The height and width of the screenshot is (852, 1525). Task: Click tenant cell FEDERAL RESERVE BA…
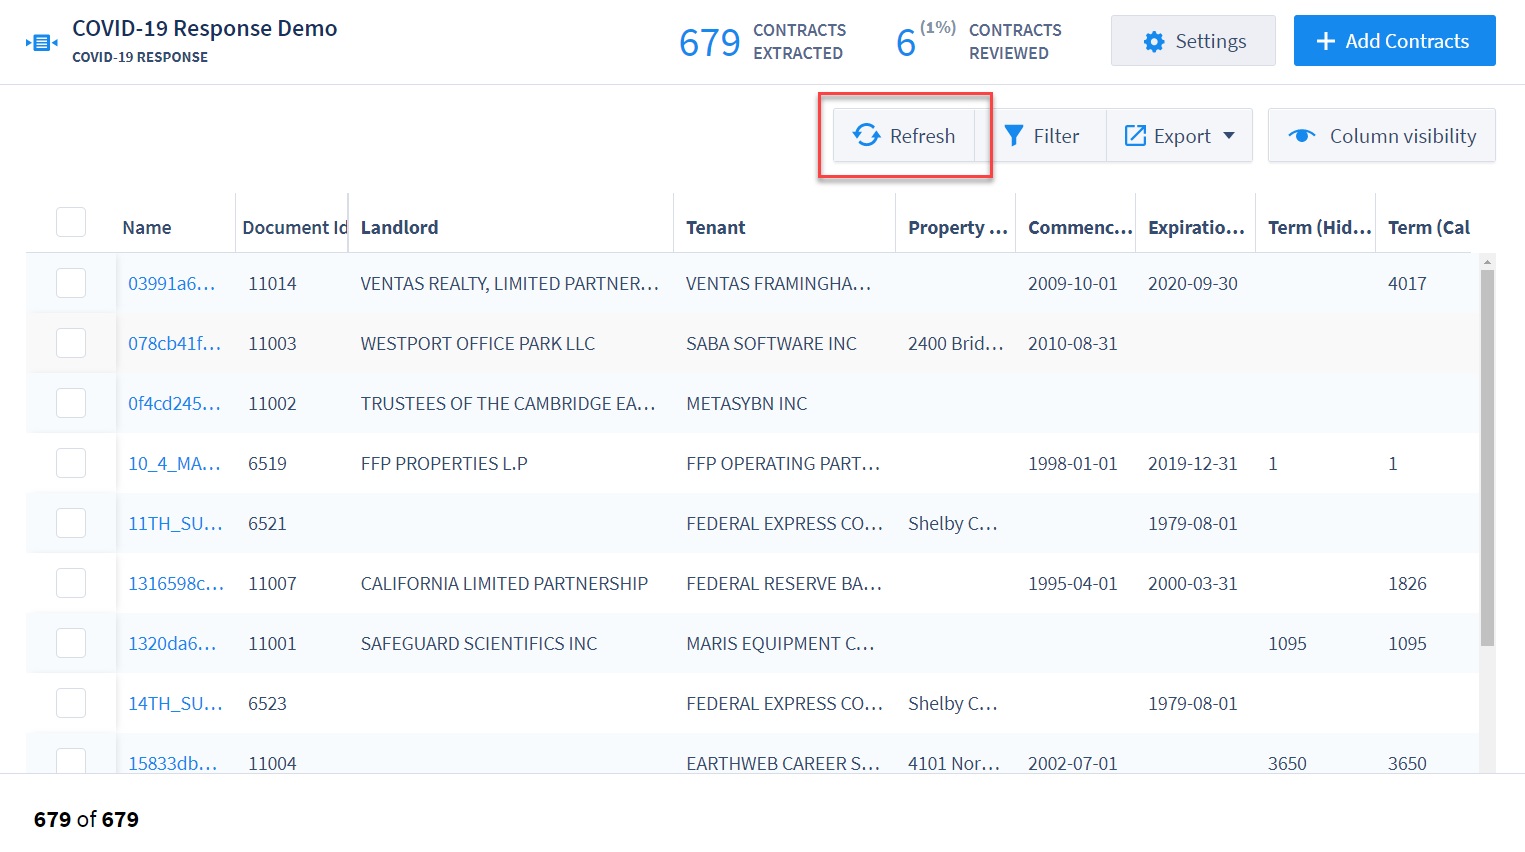click(x=784, y=583)
